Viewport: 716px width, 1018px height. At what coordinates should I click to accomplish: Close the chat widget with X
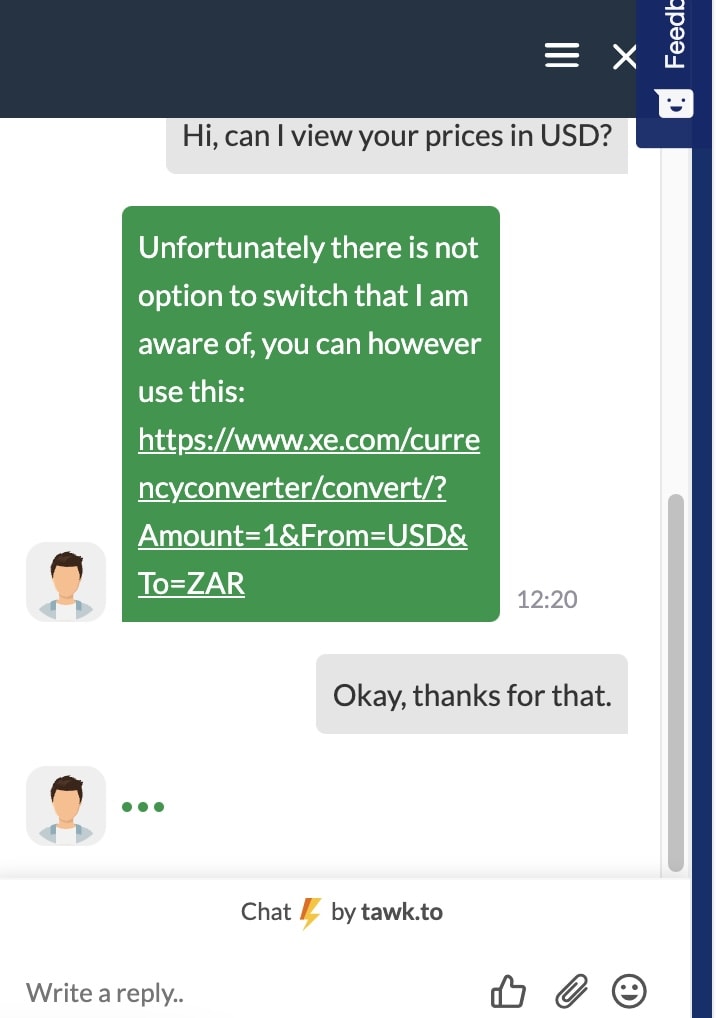click(x=624, y=57)
